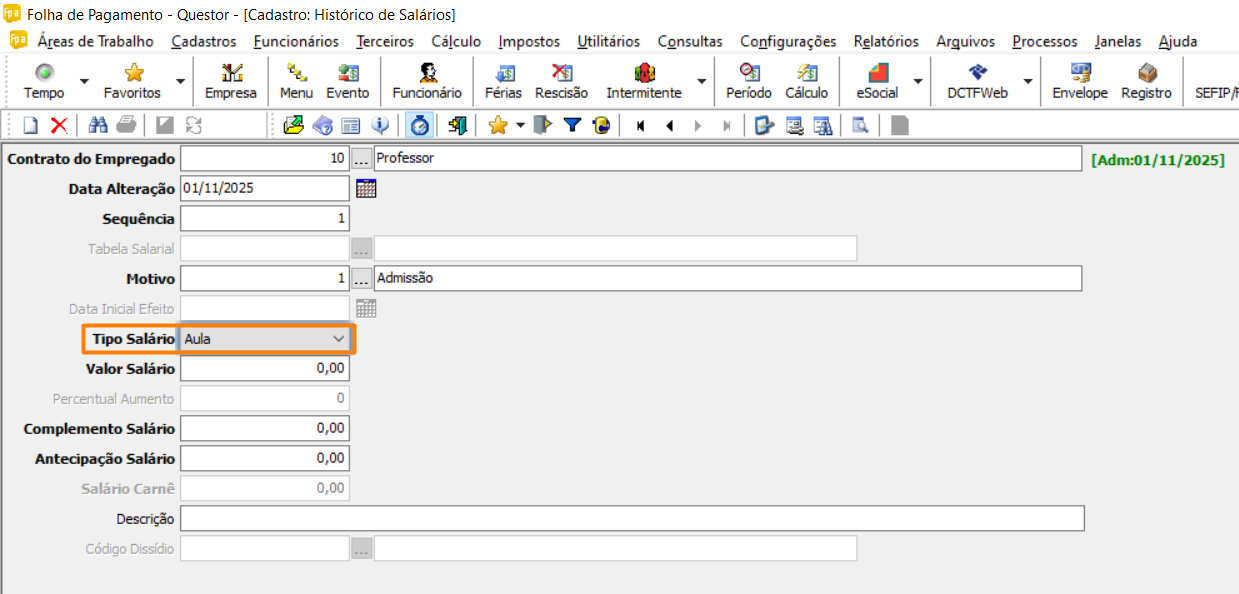
Task: Click lookup button beside Contrato do Empregado
Action: pyautogui.click(x=361, y=158)
